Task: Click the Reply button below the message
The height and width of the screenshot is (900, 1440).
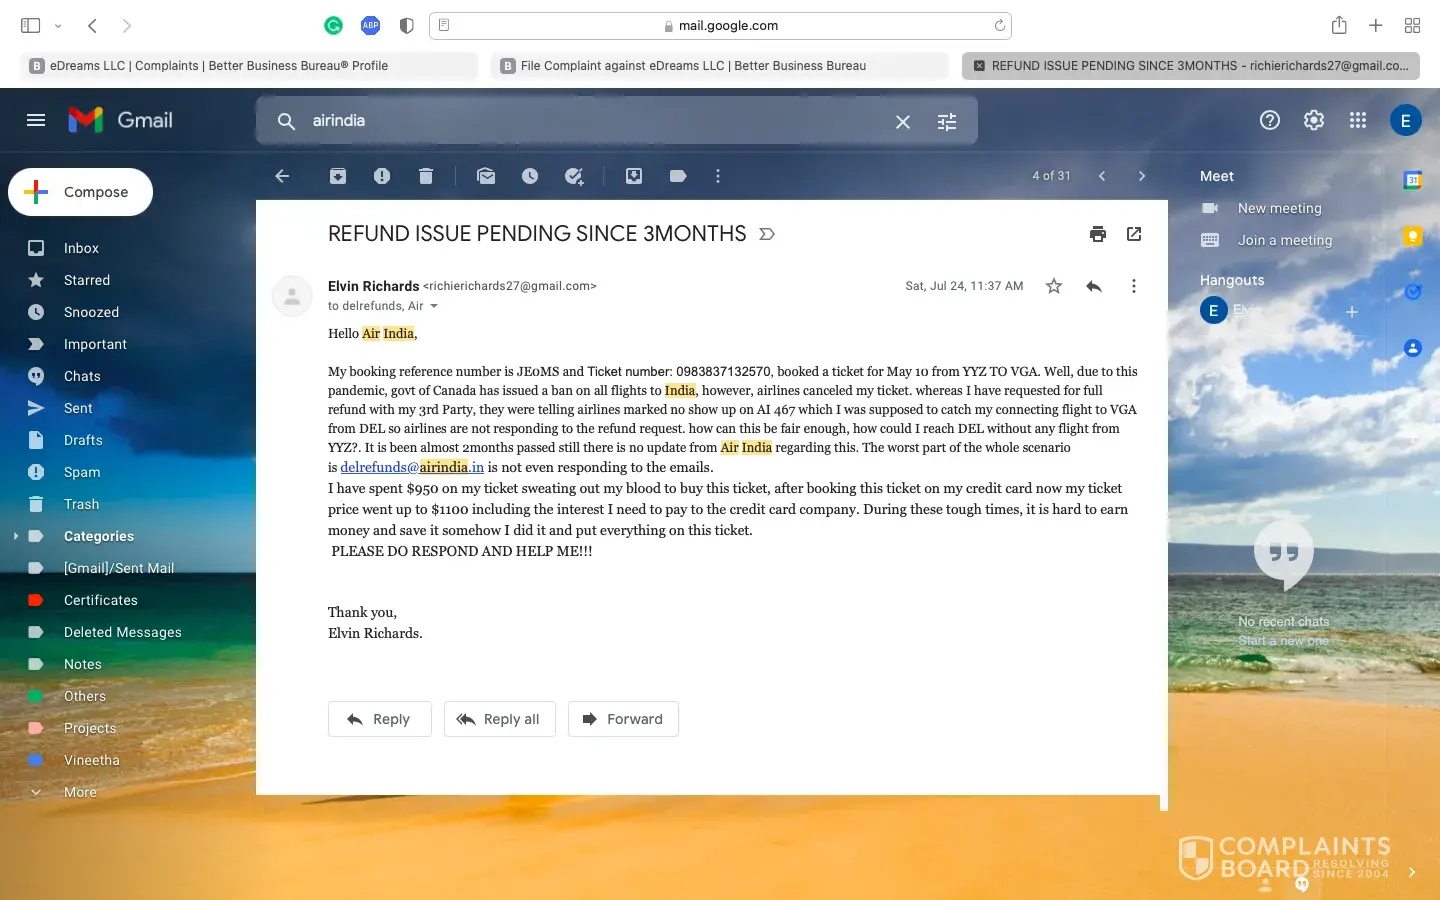Action: (379, 719)
